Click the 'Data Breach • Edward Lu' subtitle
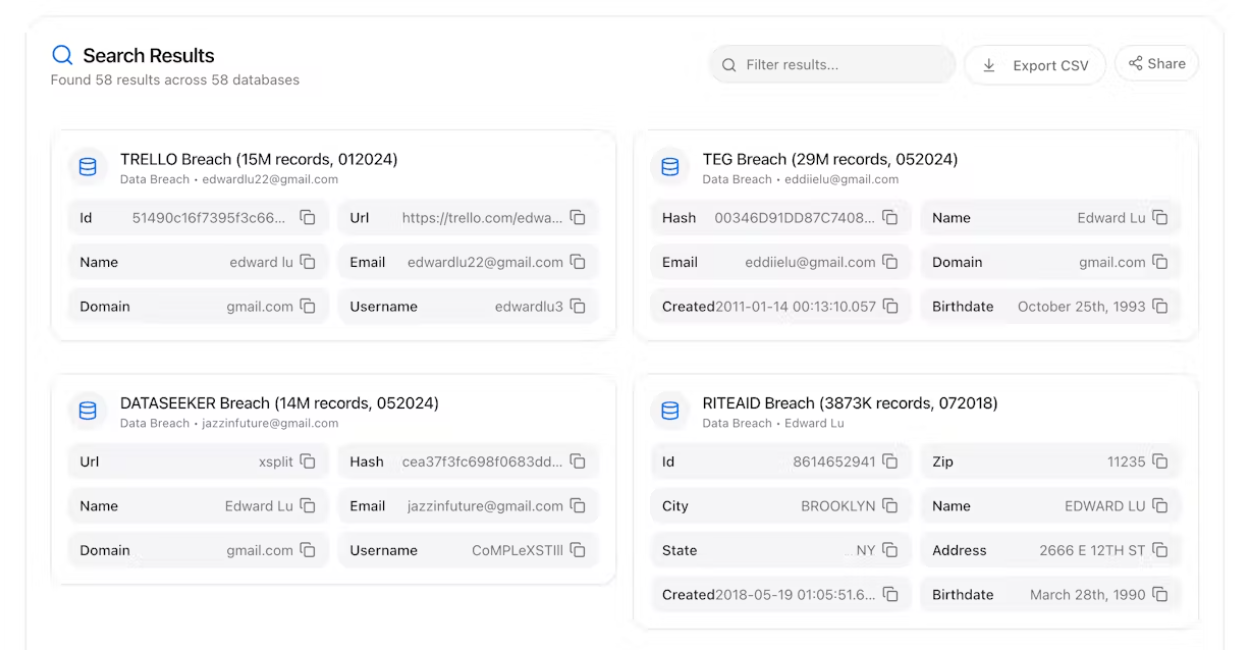The width and height of the screenshot is (1247, 650). click(773, 424)
